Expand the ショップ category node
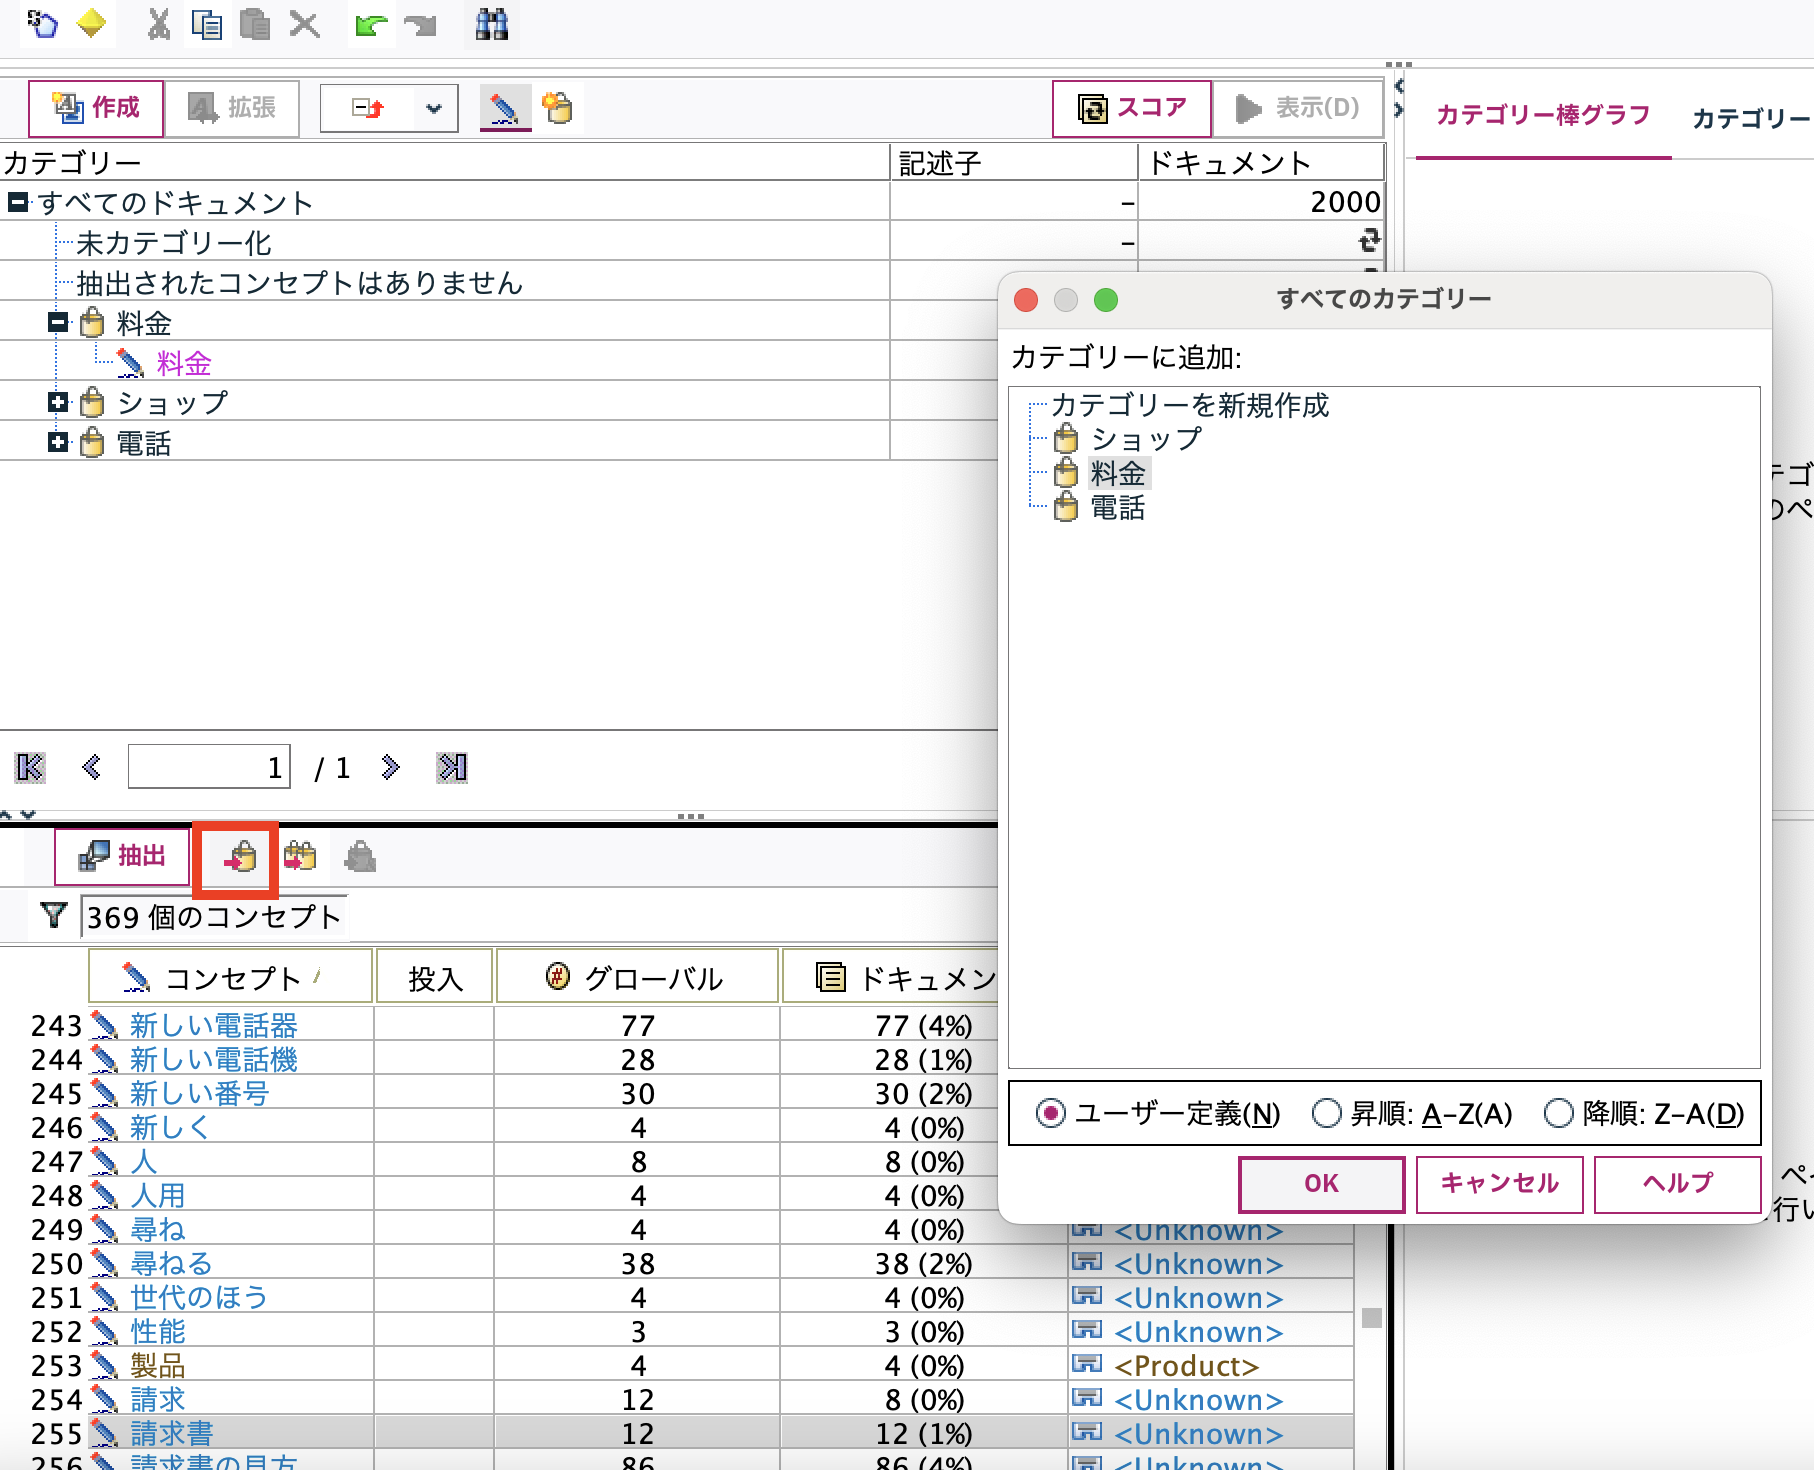Viewport: 1814px width, 1470px height. tap(57, 402)
